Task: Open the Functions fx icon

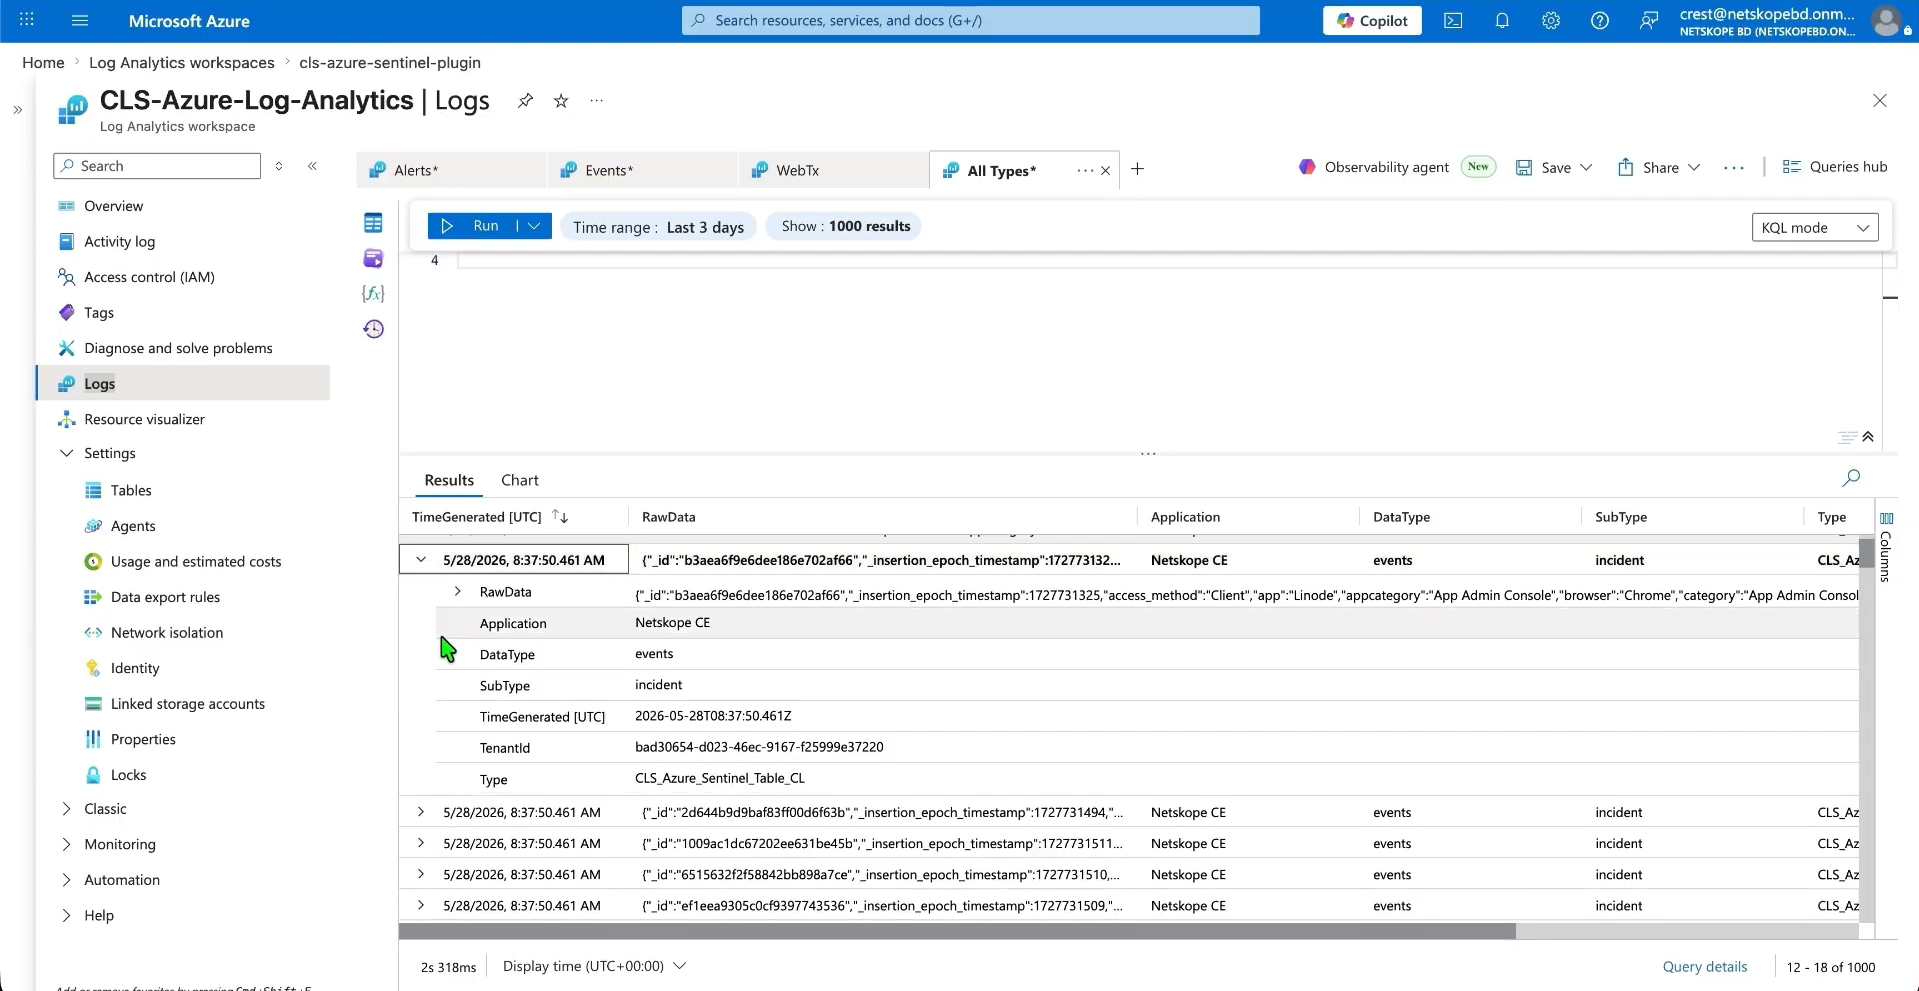Action: click(373, 293)
